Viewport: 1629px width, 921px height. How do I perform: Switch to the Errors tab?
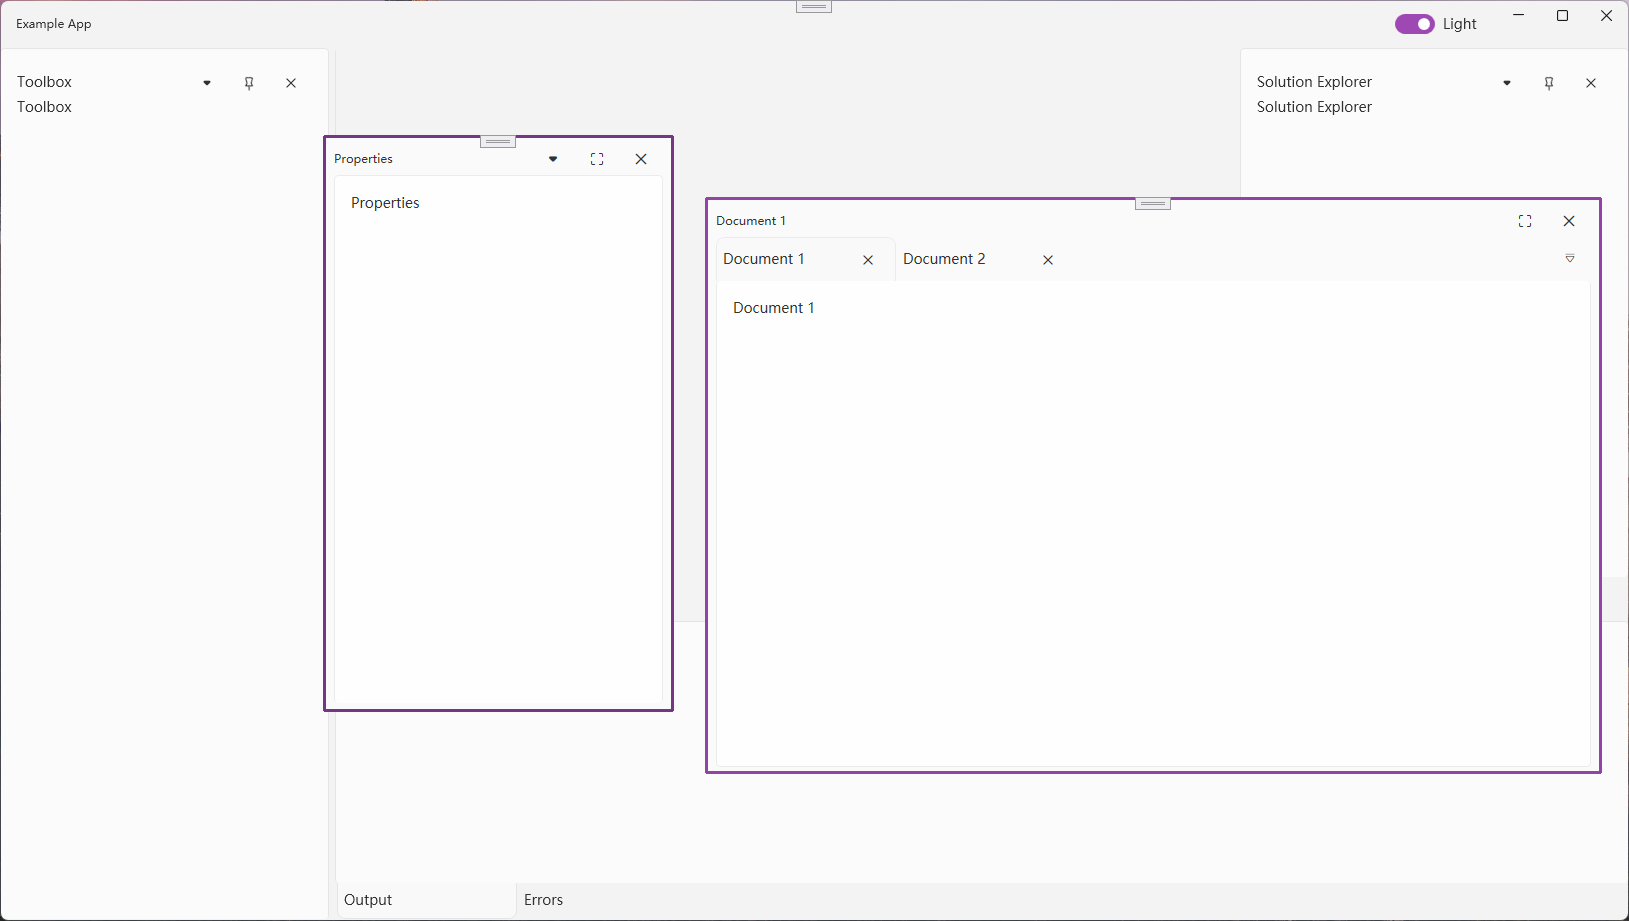[543, 899]
